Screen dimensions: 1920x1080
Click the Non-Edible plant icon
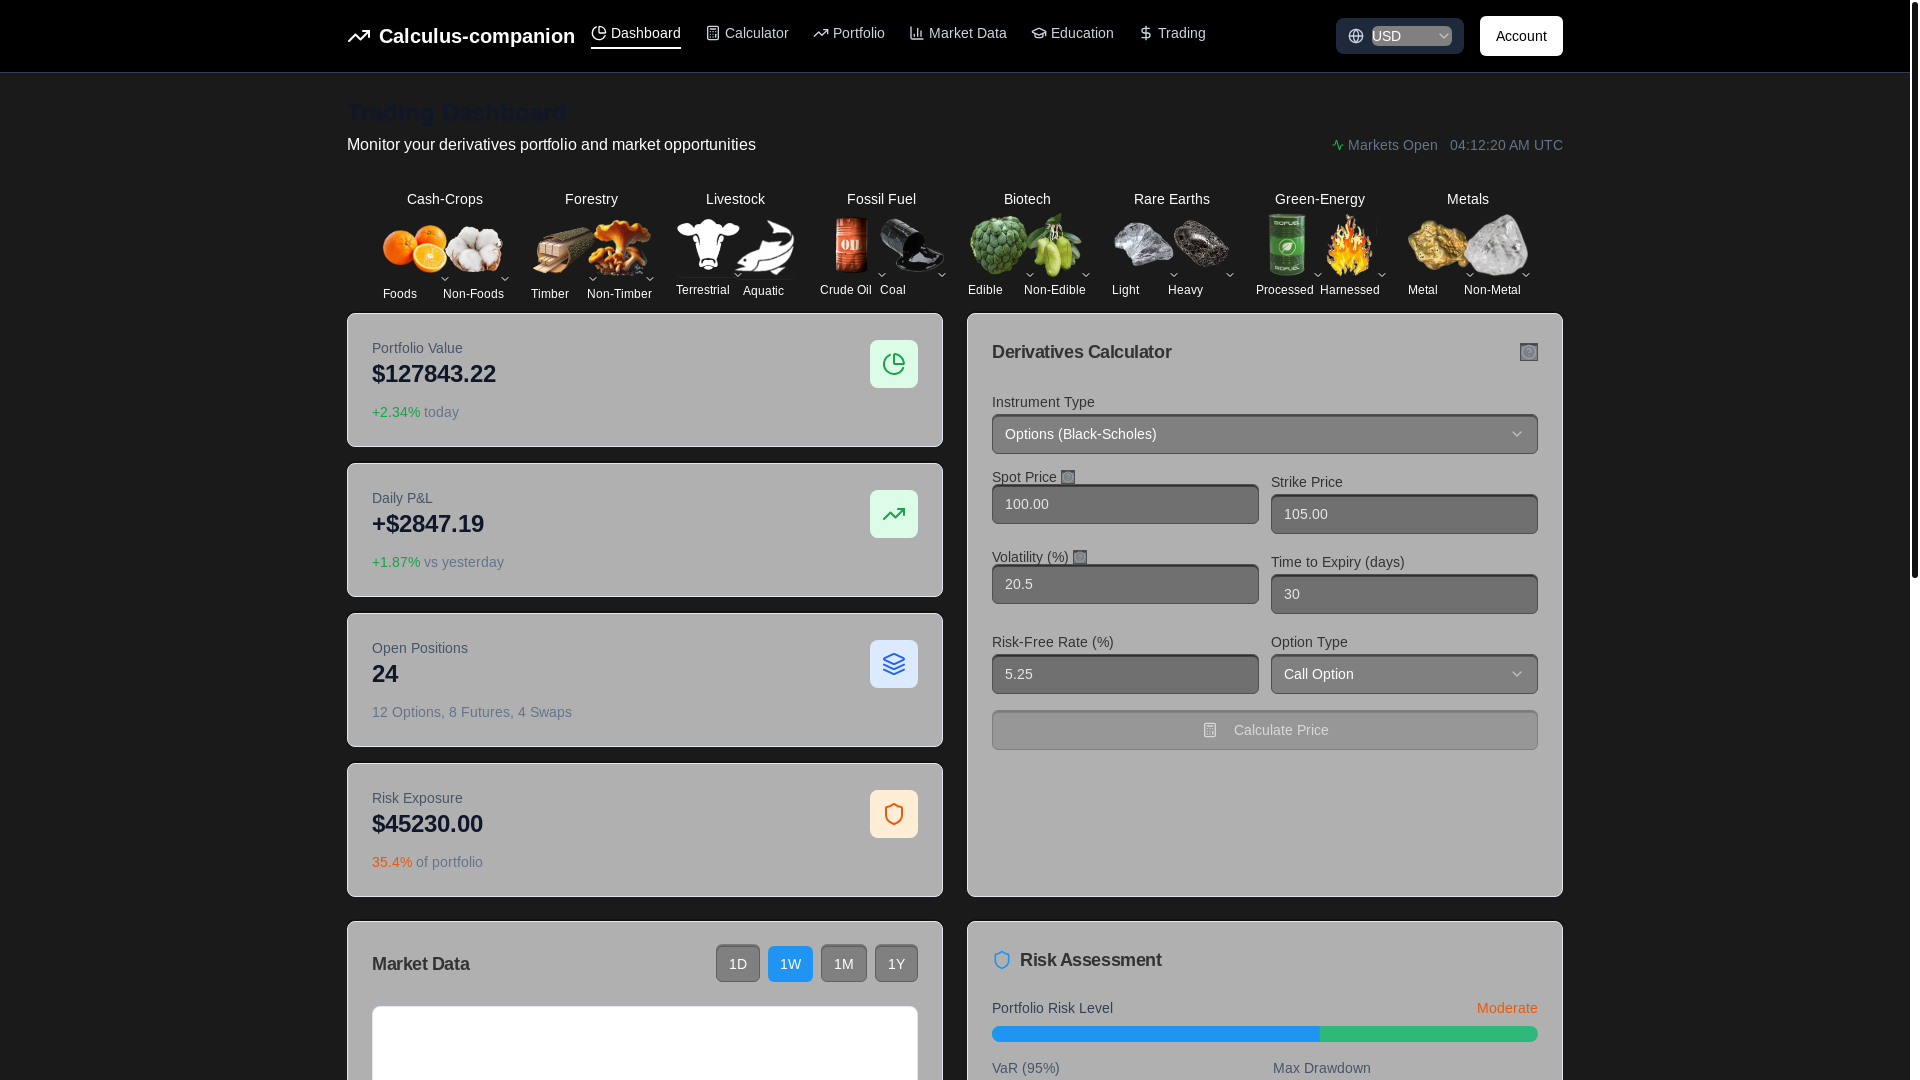1054,244
